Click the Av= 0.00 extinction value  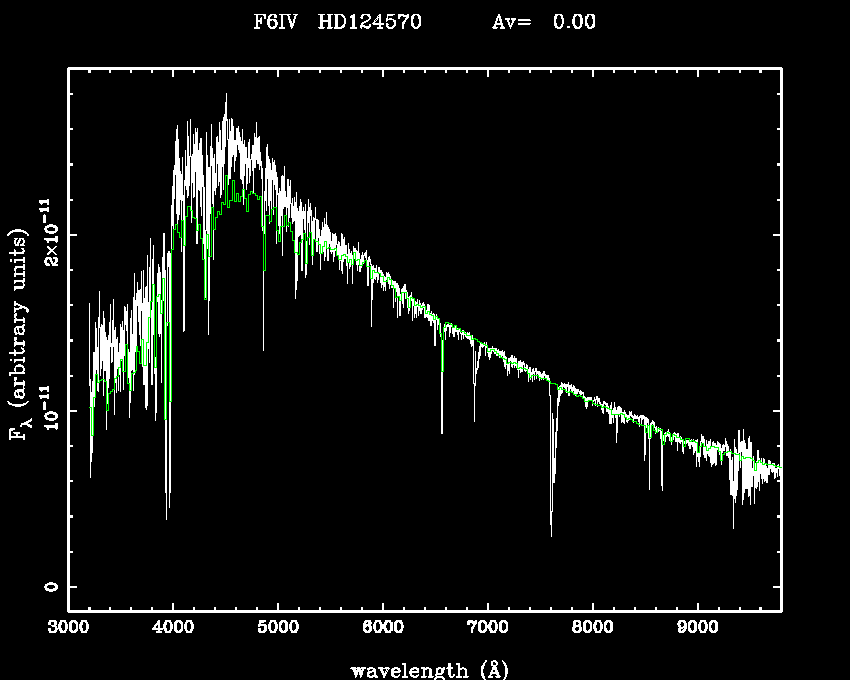544,22
